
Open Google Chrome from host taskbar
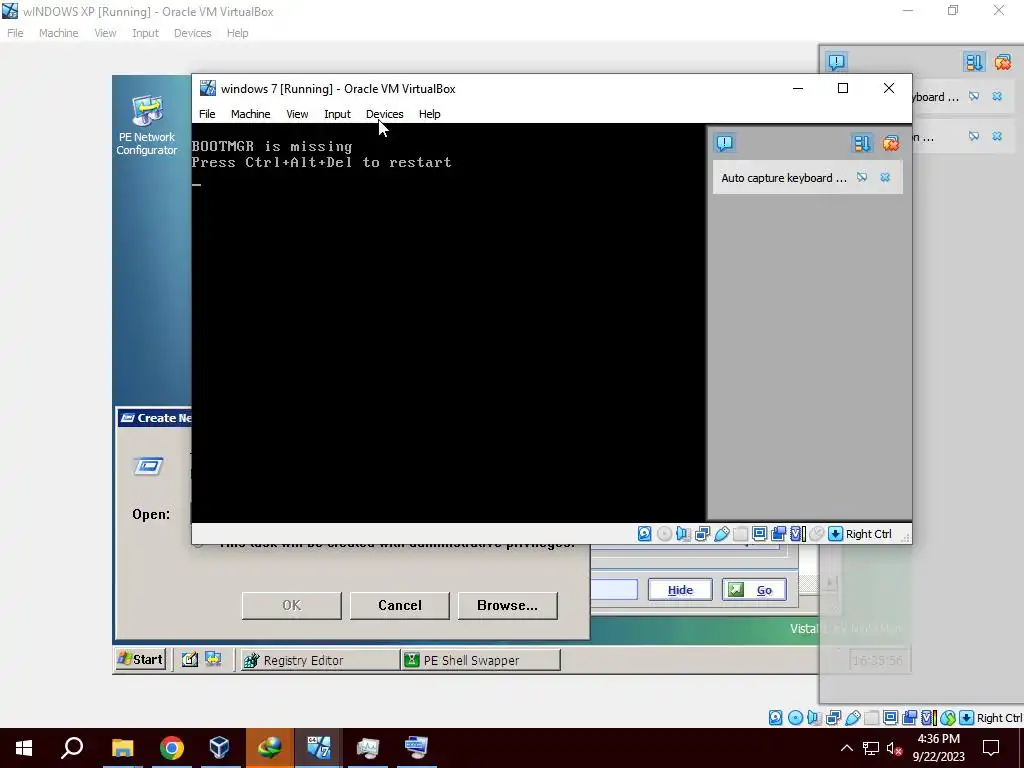(172, 748)
